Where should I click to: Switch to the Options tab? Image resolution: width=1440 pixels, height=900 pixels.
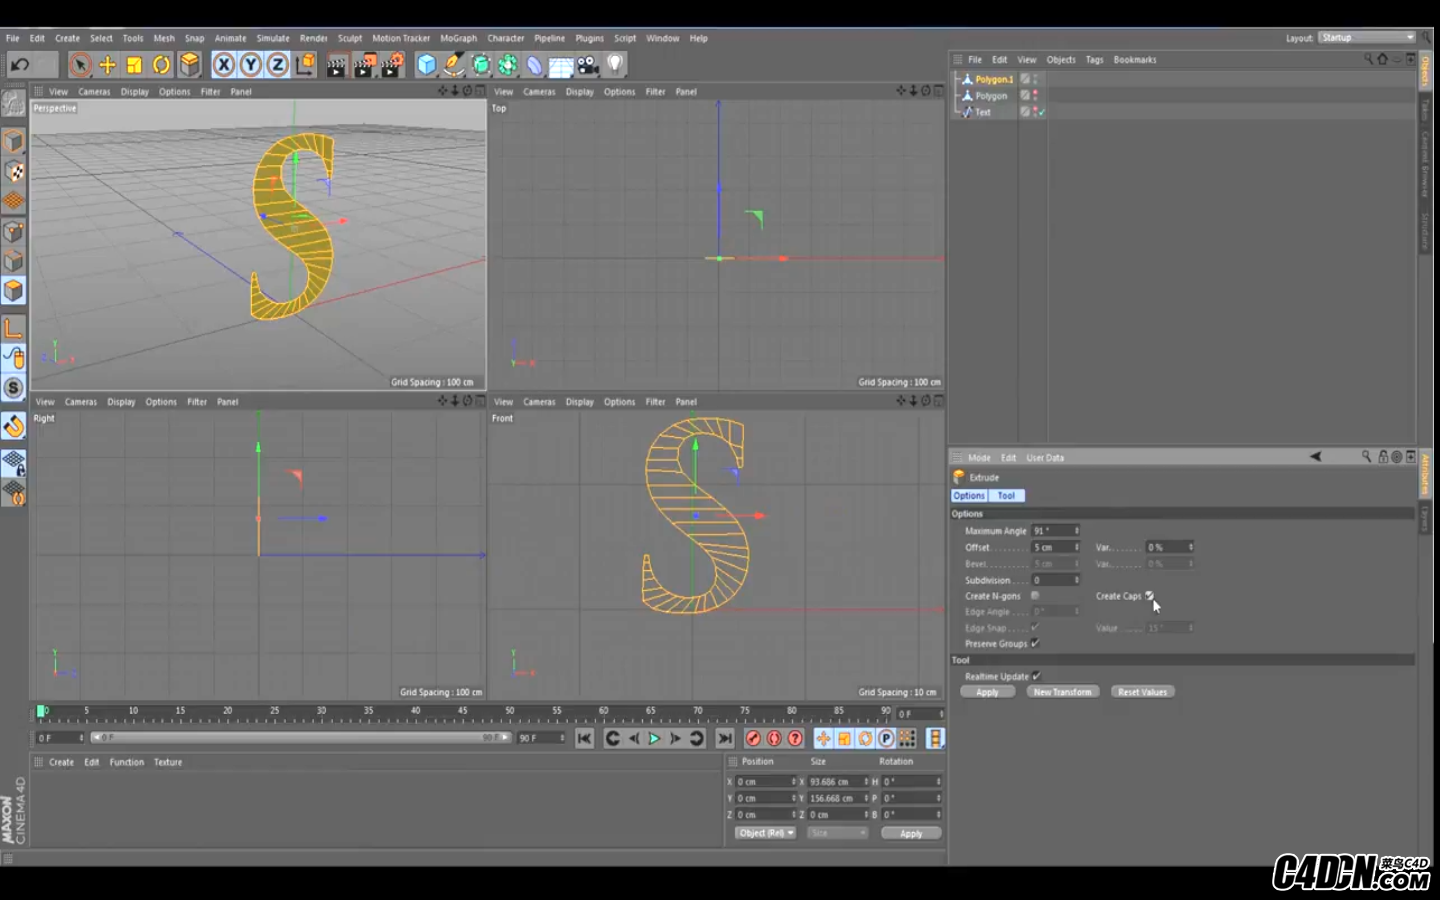tap(969, 496)
